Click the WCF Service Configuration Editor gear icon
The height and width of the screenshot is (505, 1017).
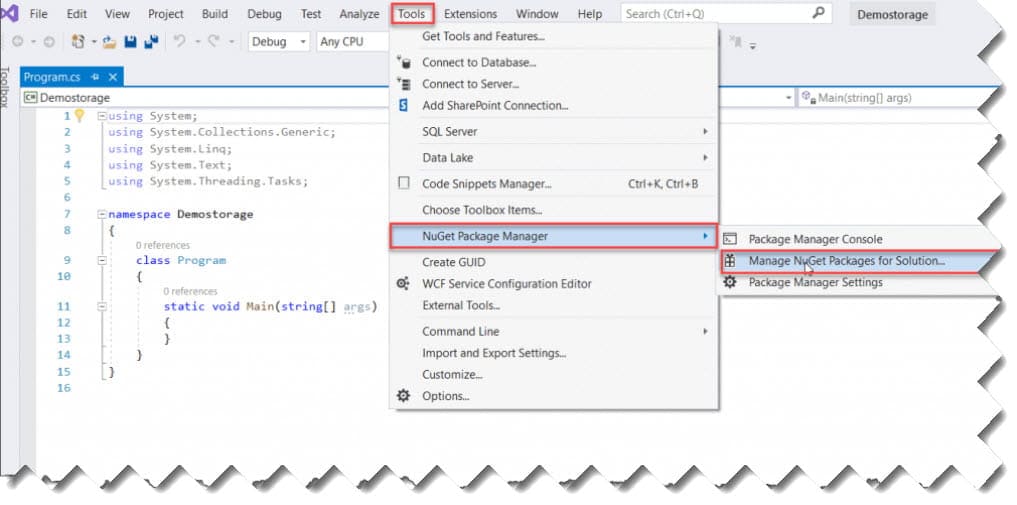tap(403, 283)
